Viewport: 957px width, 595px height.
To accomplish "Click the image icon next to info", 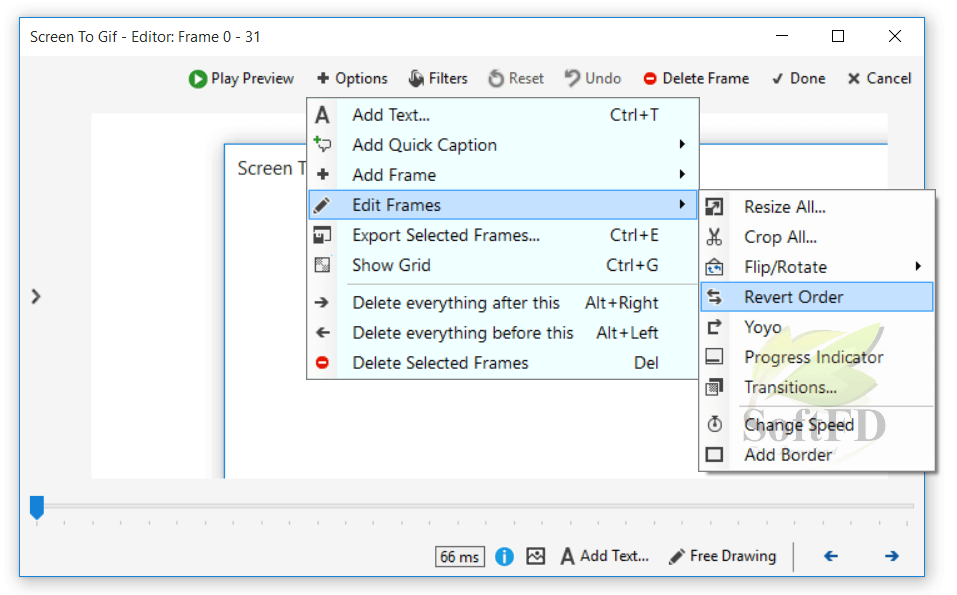I will tap(536, 556).
